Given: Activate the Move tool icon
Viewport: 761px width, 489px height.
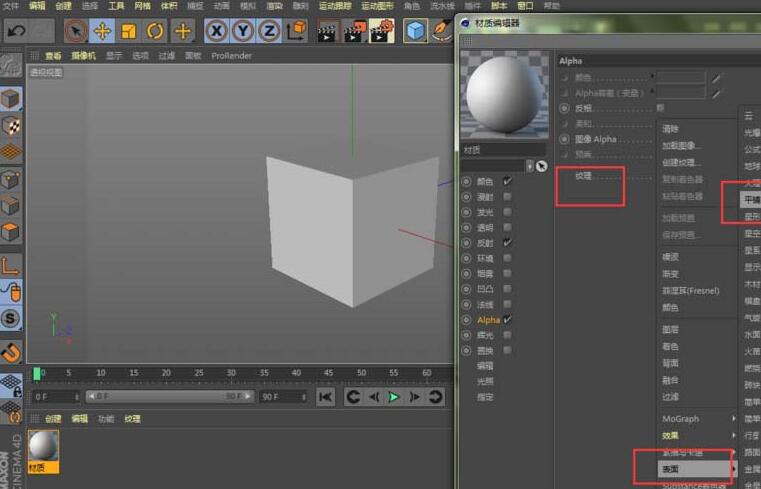Looking at the screenshot, I should [102, 31].
